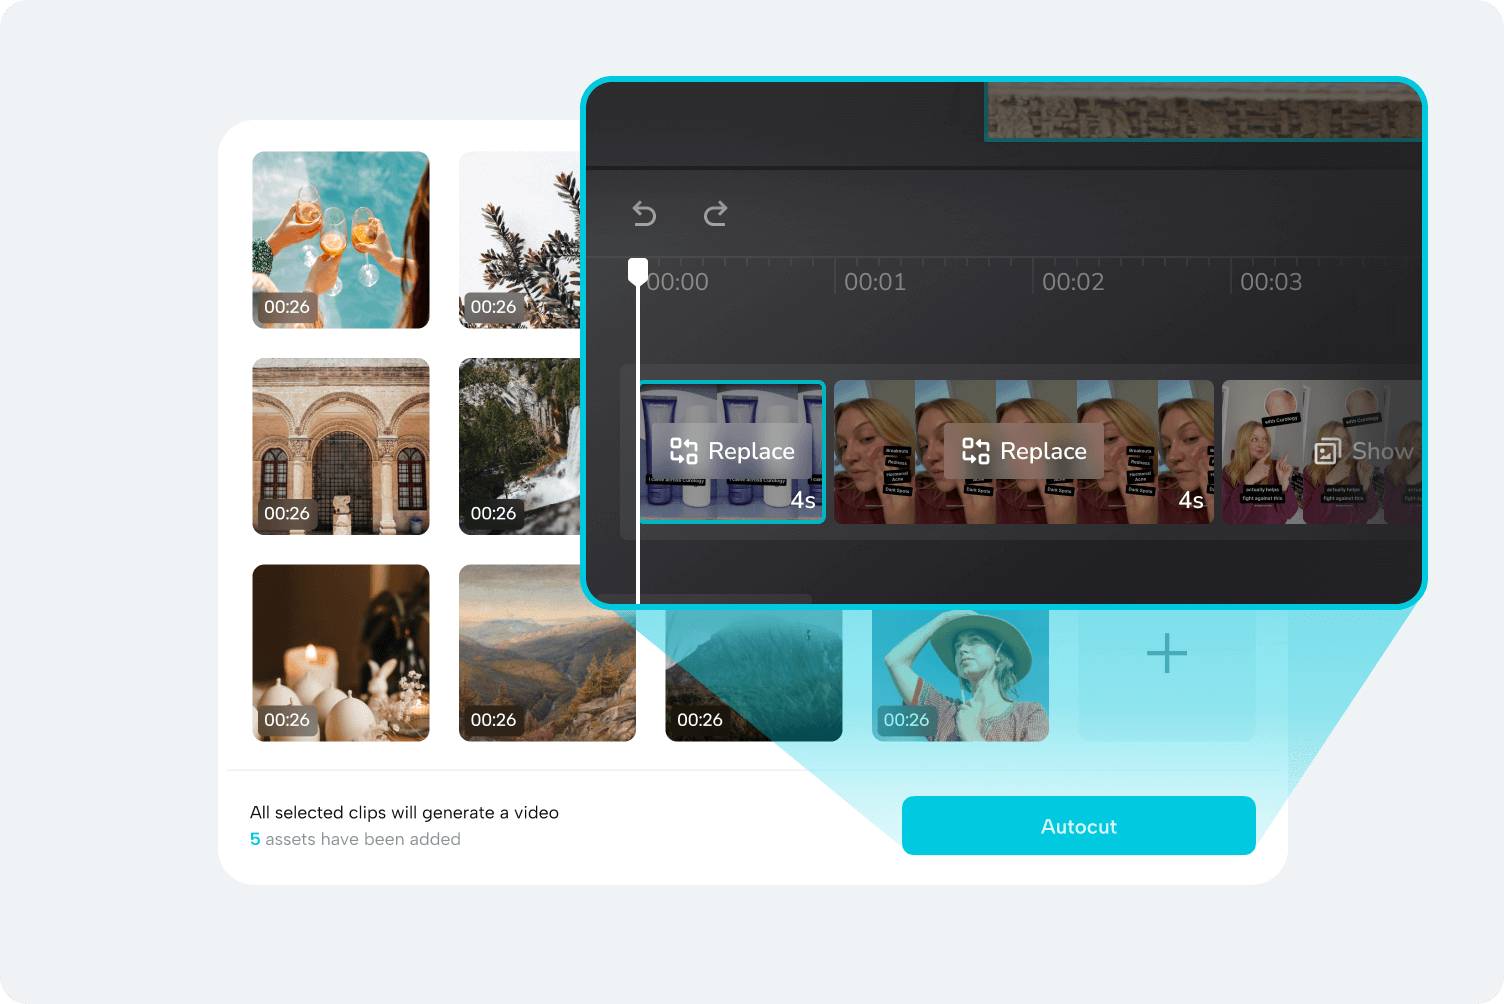Click the '5 assets have been added' text
Screen dimensions: 1504x1004
(x=355, y=839)
